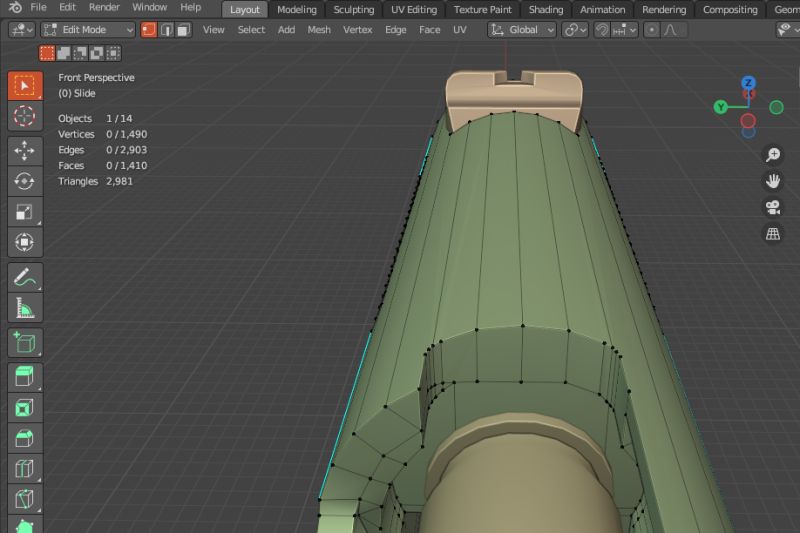Toggle proportional editing
Screen dimensions: 800x533
point(652,30)
